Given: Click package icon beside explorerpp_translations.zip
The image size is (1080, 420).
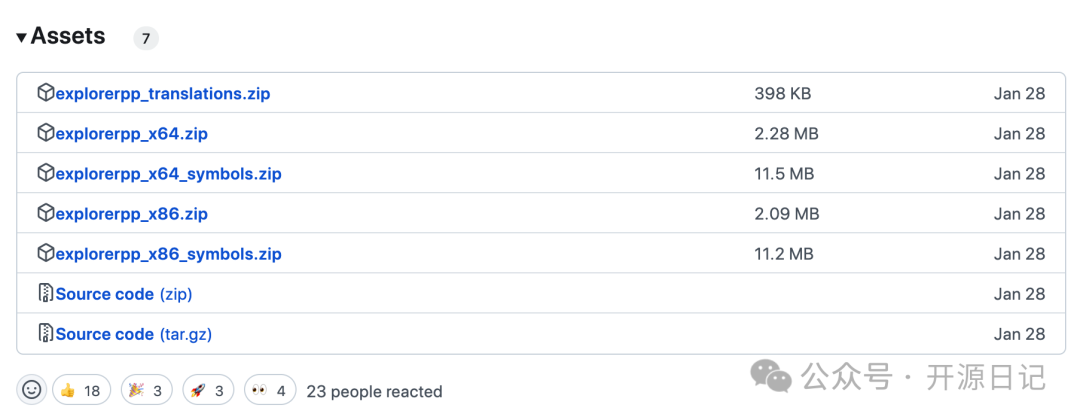Looking at the screenshot, I should point(45,93).
